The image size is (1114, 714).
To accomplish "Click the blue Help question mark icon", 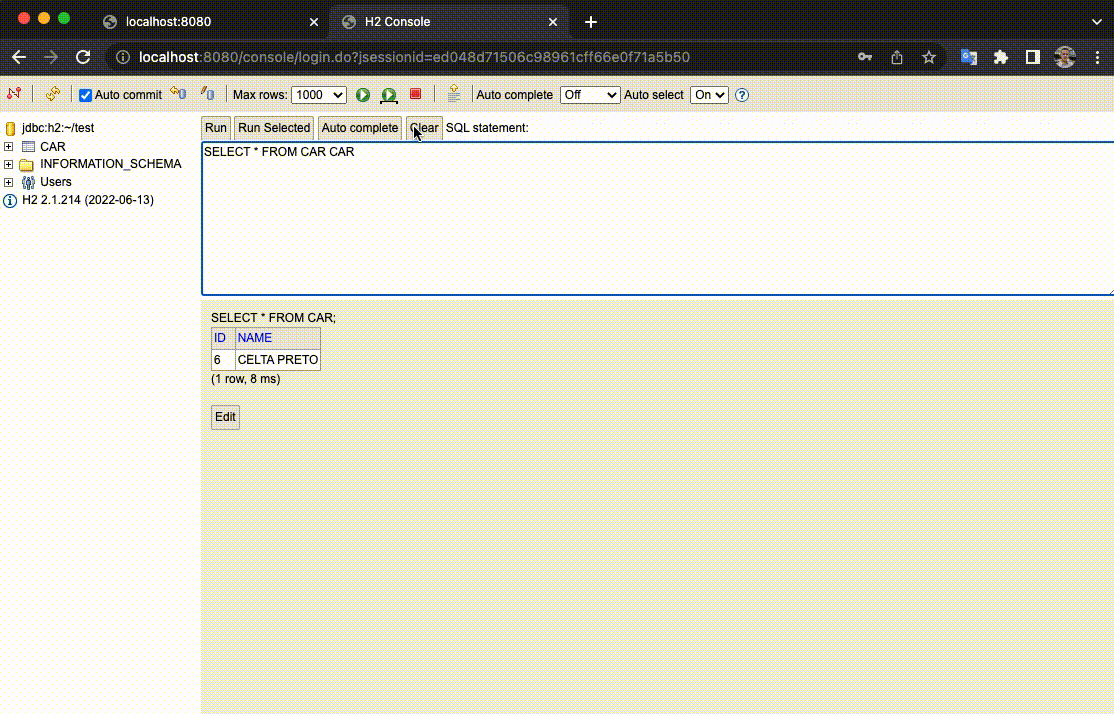I will click(x=742, y=95).
